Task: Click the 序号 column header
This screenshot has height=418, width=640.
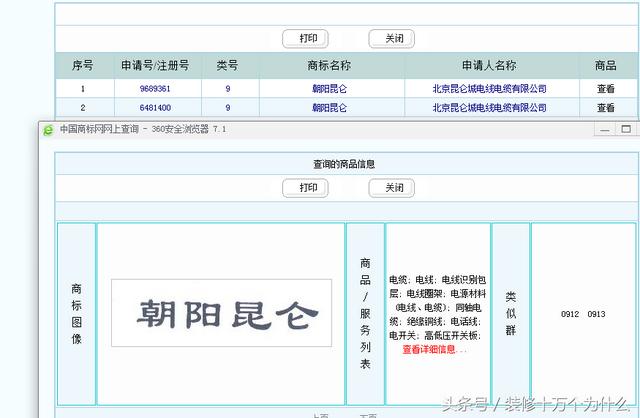Action: (83, 65)
